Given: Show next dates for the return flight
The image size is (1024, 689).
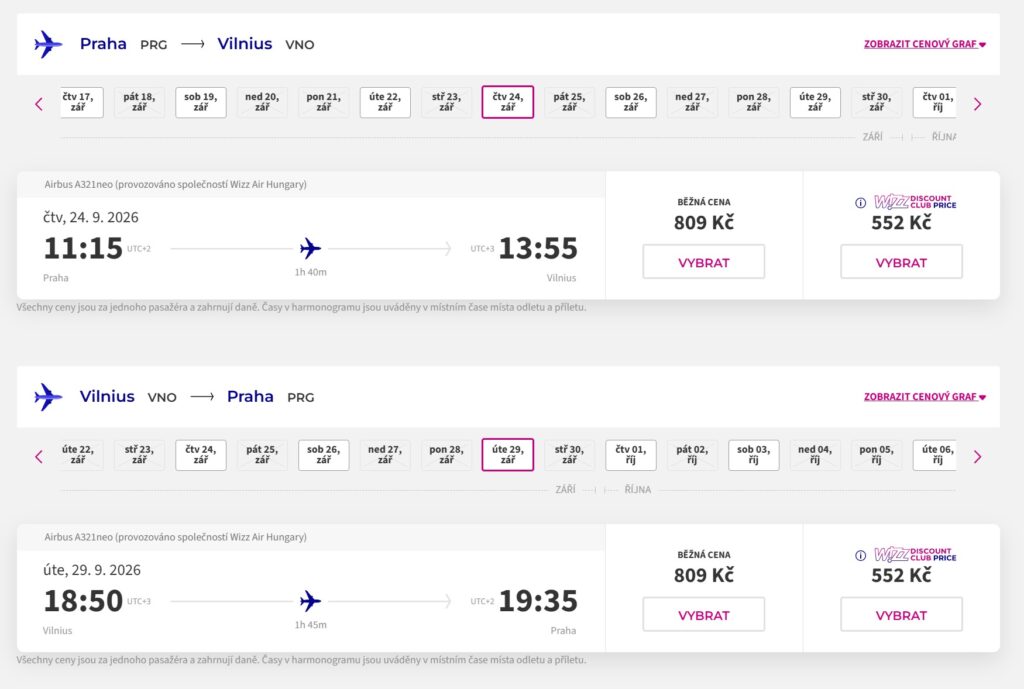Looking at the screenshot, I should coord(977,456).
